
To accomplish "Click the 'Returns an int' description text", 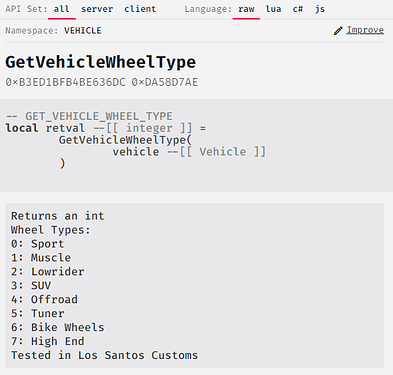I will (x=58, y=216).
